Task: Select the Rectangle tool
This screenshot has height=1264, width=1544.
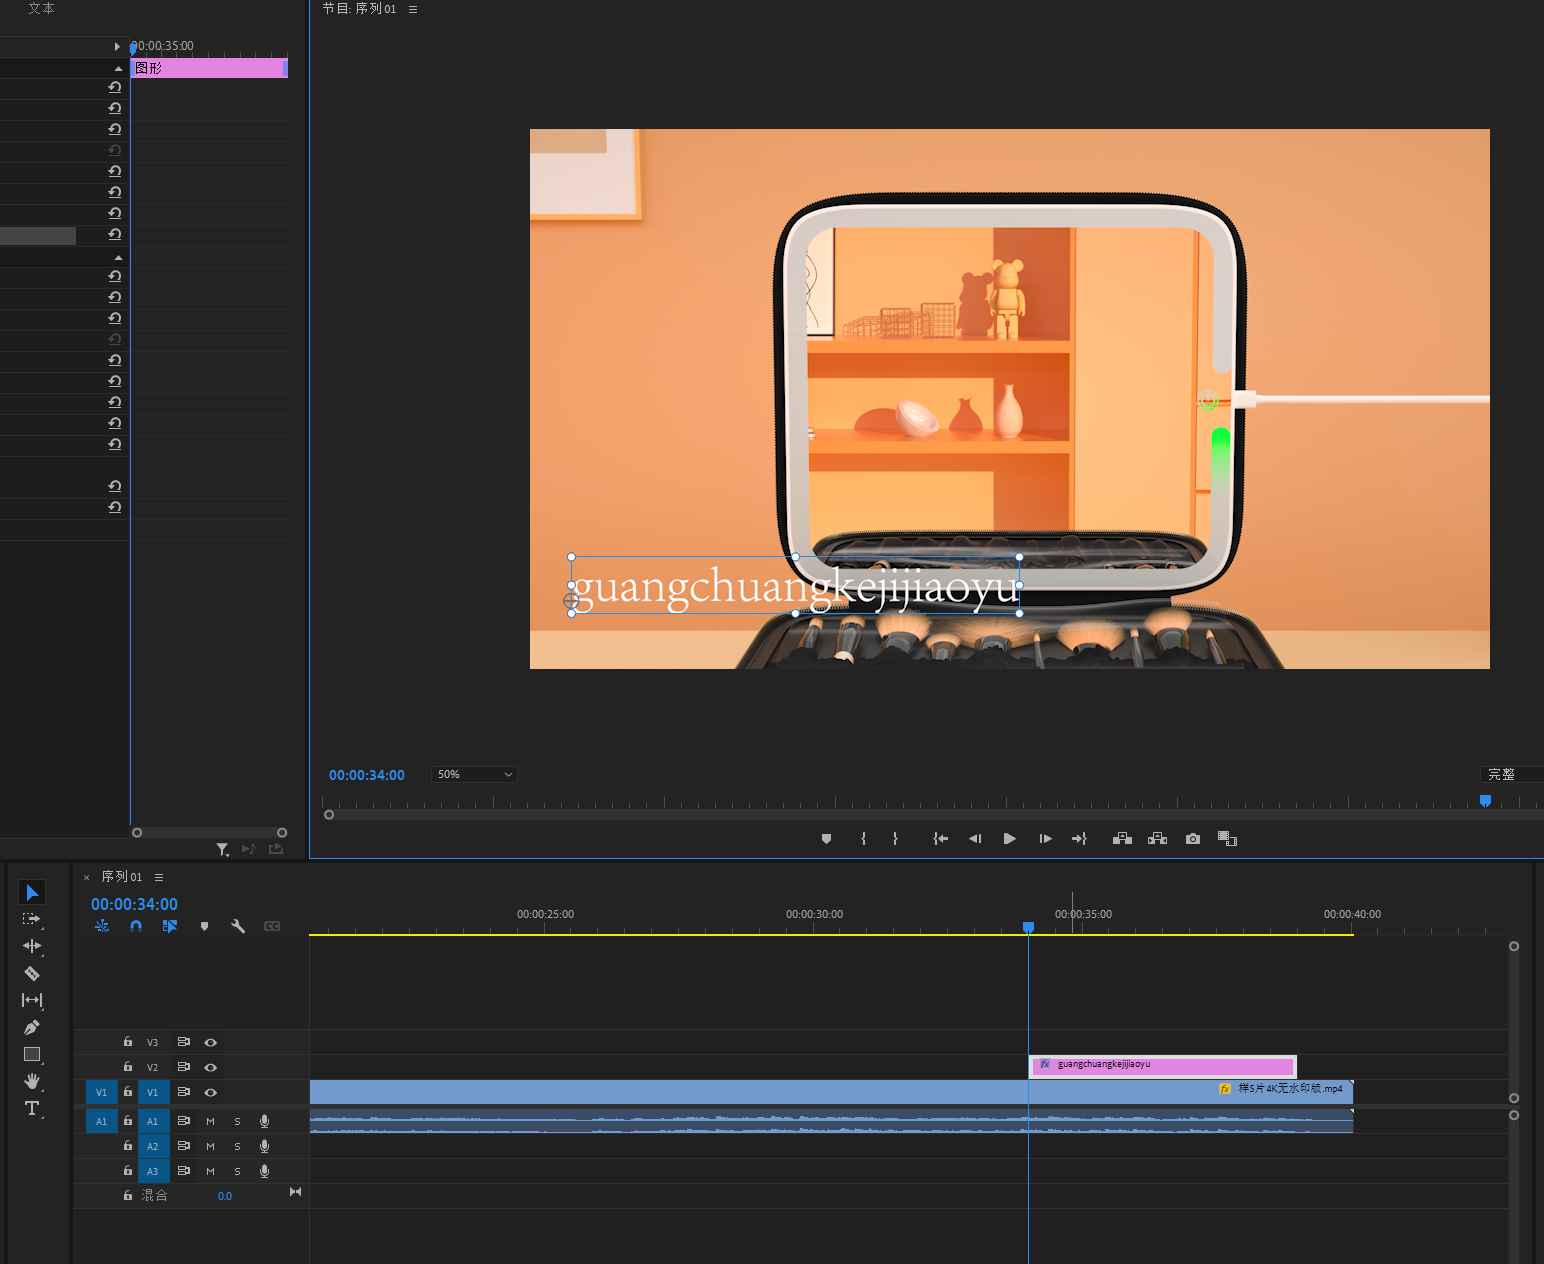Action: [x=32, y=1054]
